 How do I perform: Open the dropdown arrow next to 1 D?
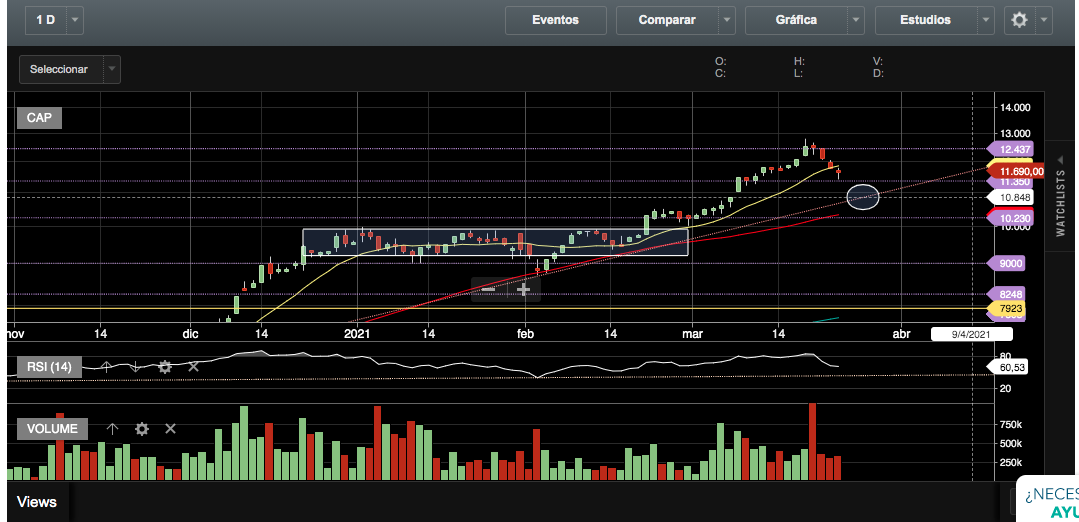(75, 20)
